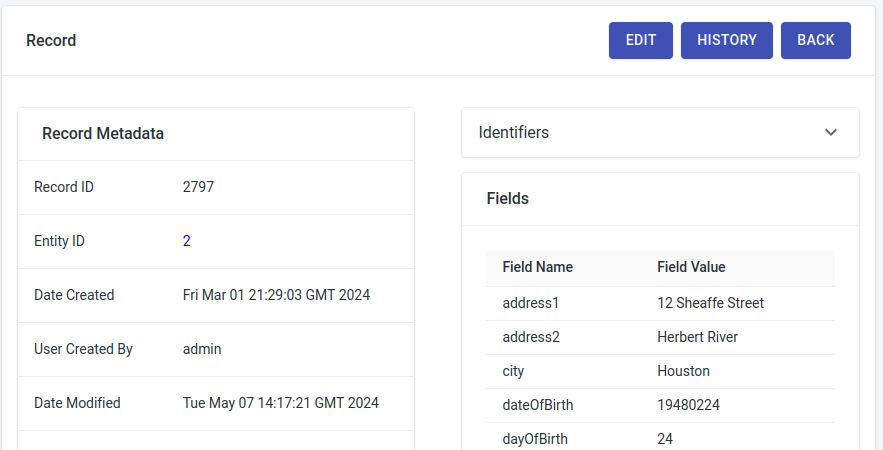Select the value 19480224
This screenshot has height=450, width=883.
coord(689,405)
